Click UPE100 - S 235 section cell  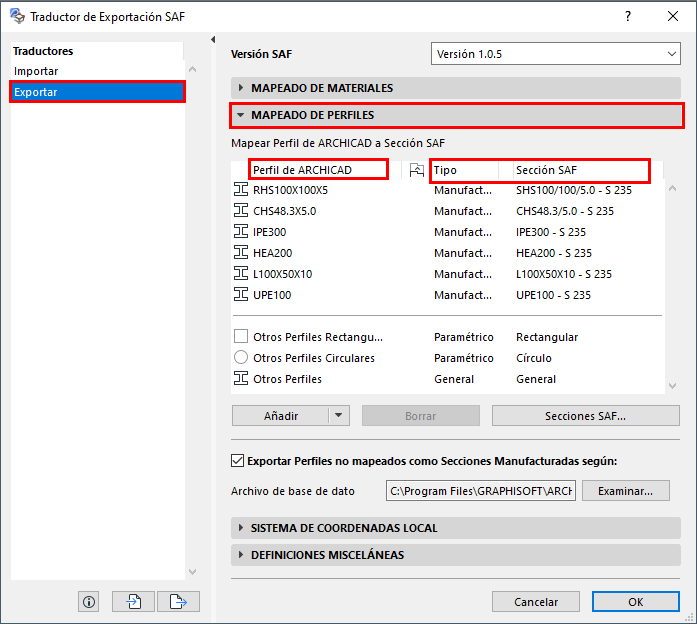coord(553,295)
